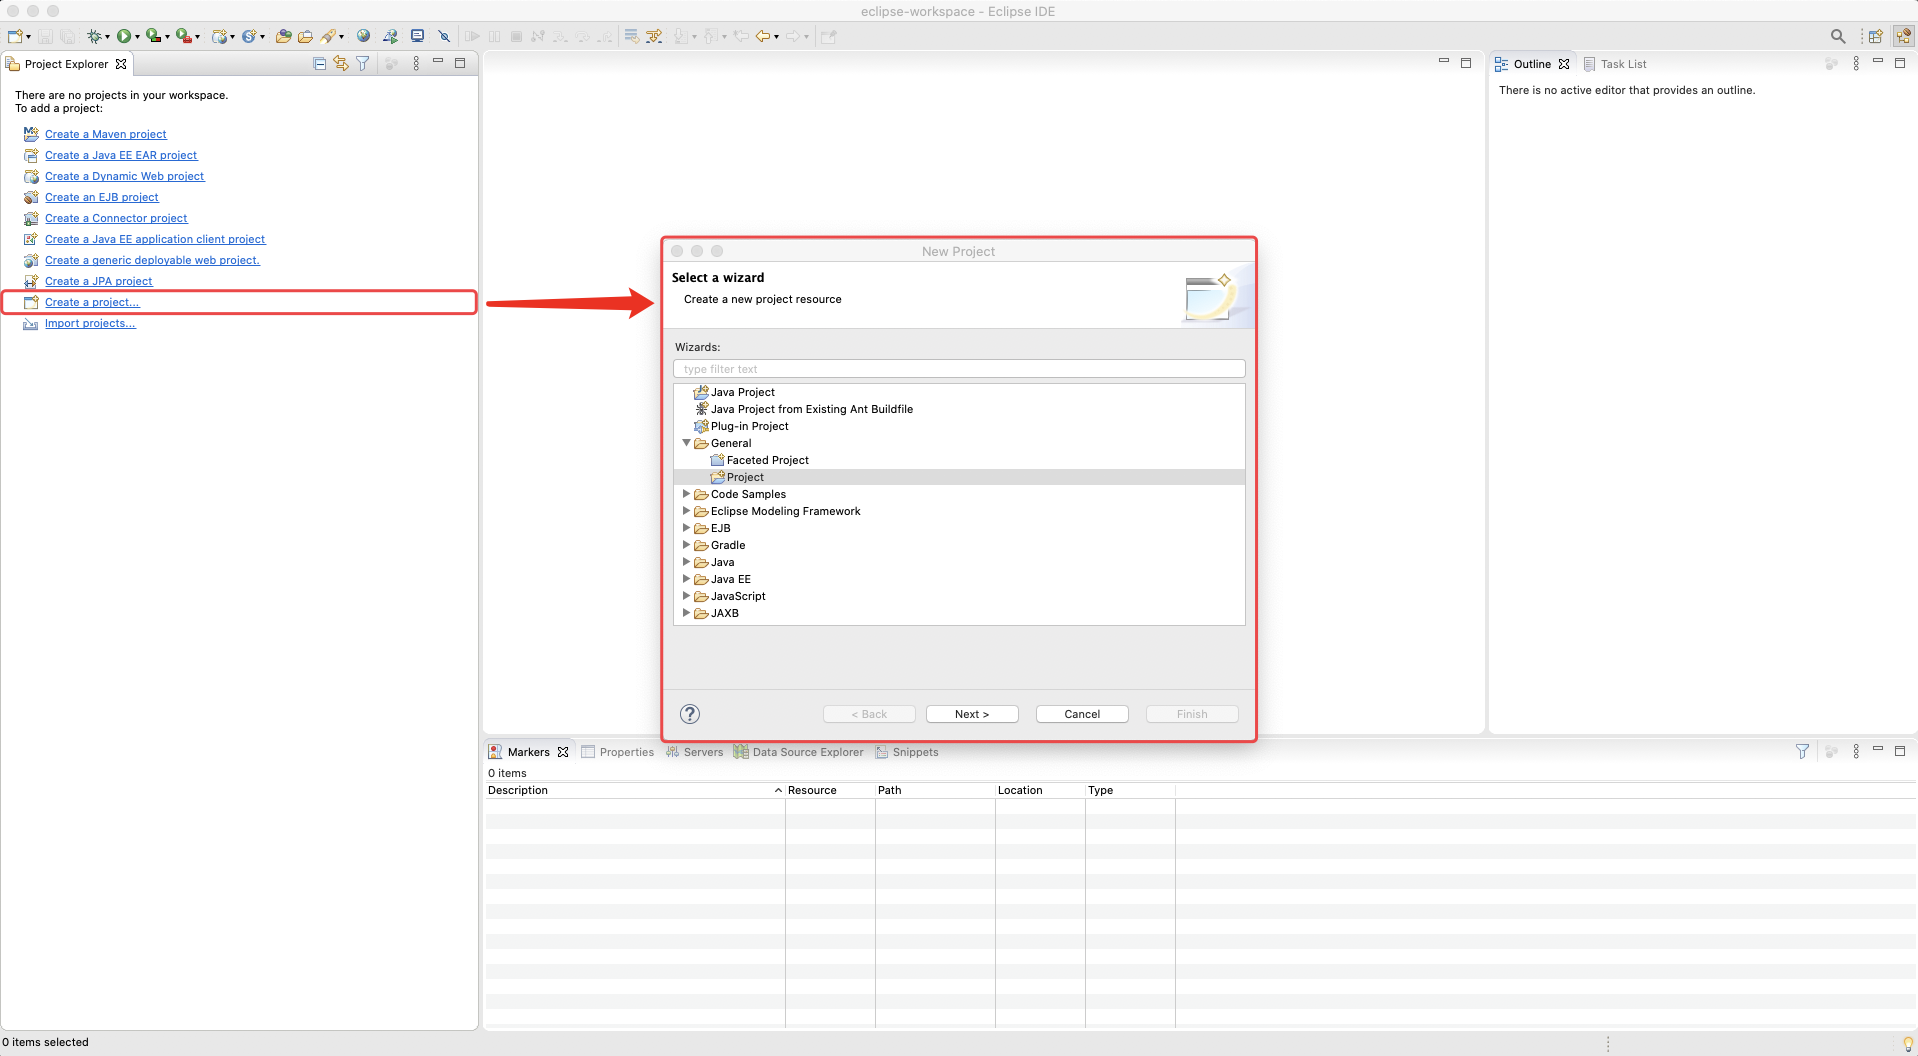
Task: Toggle the Java EE perspective button
Action: coord(1903,36)
